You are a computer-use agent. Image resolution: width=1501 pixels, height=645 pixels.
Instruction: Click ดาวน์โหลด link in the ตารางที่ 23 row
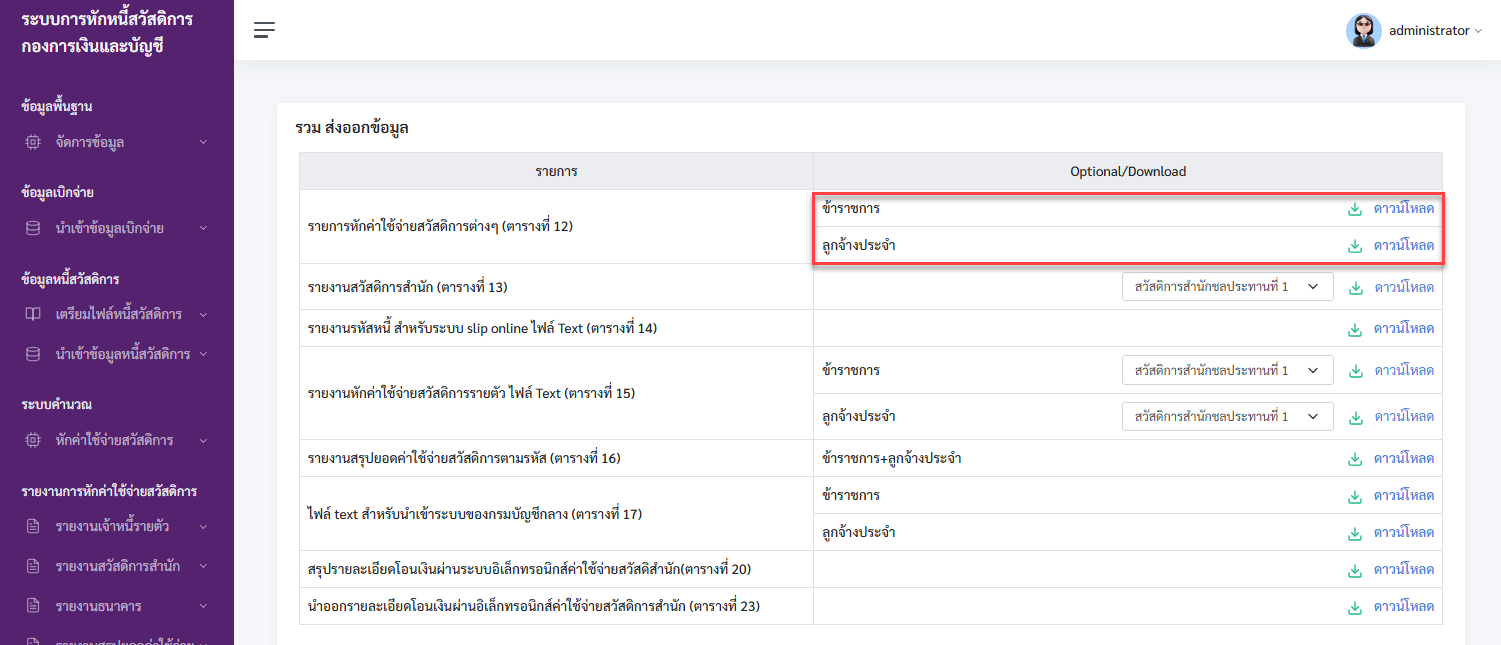[x=1404, y=607]
